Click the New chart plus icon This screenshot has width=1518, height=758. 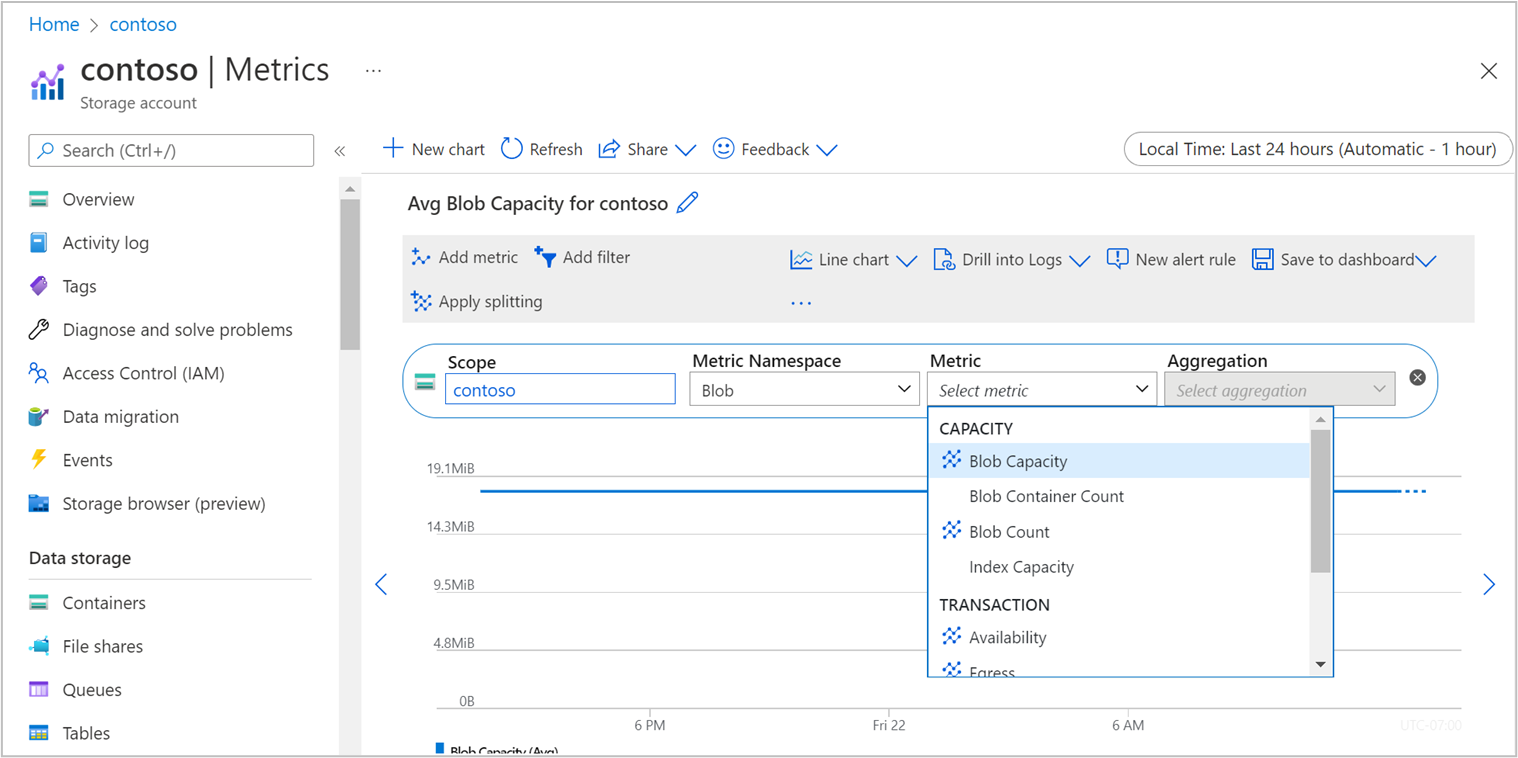tap(393, 149)
